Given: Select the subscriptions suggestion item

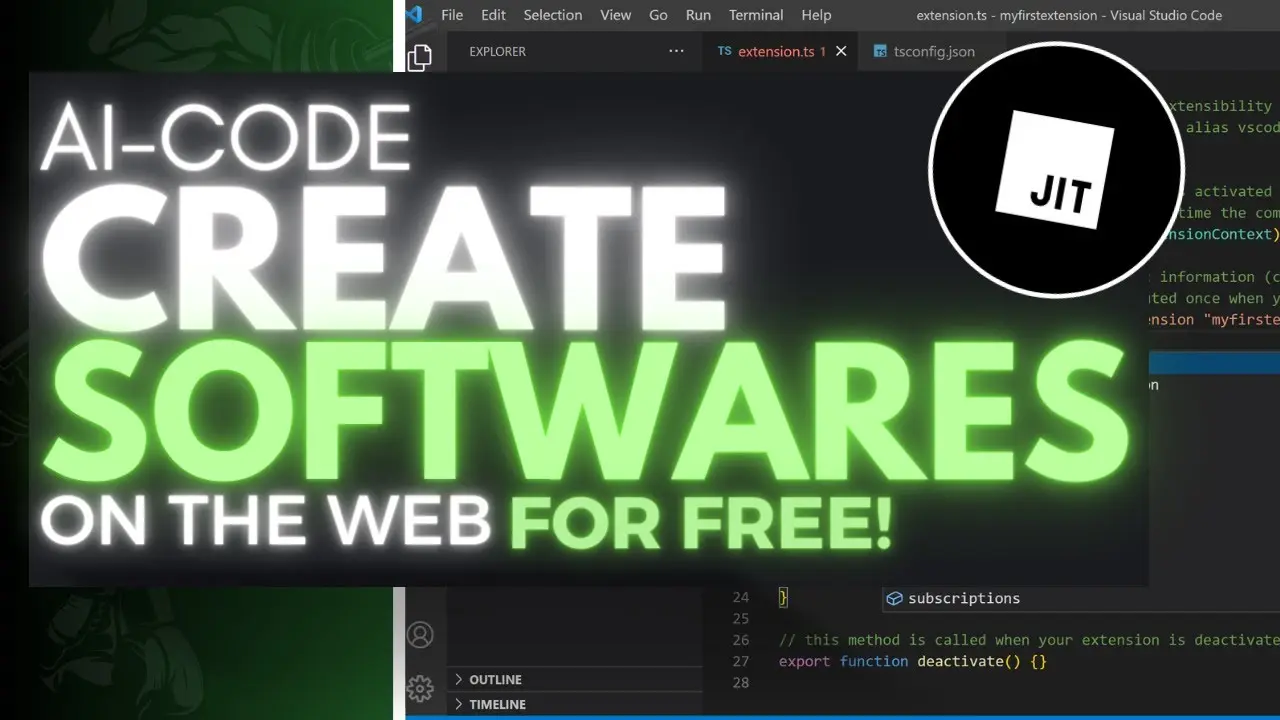Looking at the screenshot, I should pos(1081,598).
